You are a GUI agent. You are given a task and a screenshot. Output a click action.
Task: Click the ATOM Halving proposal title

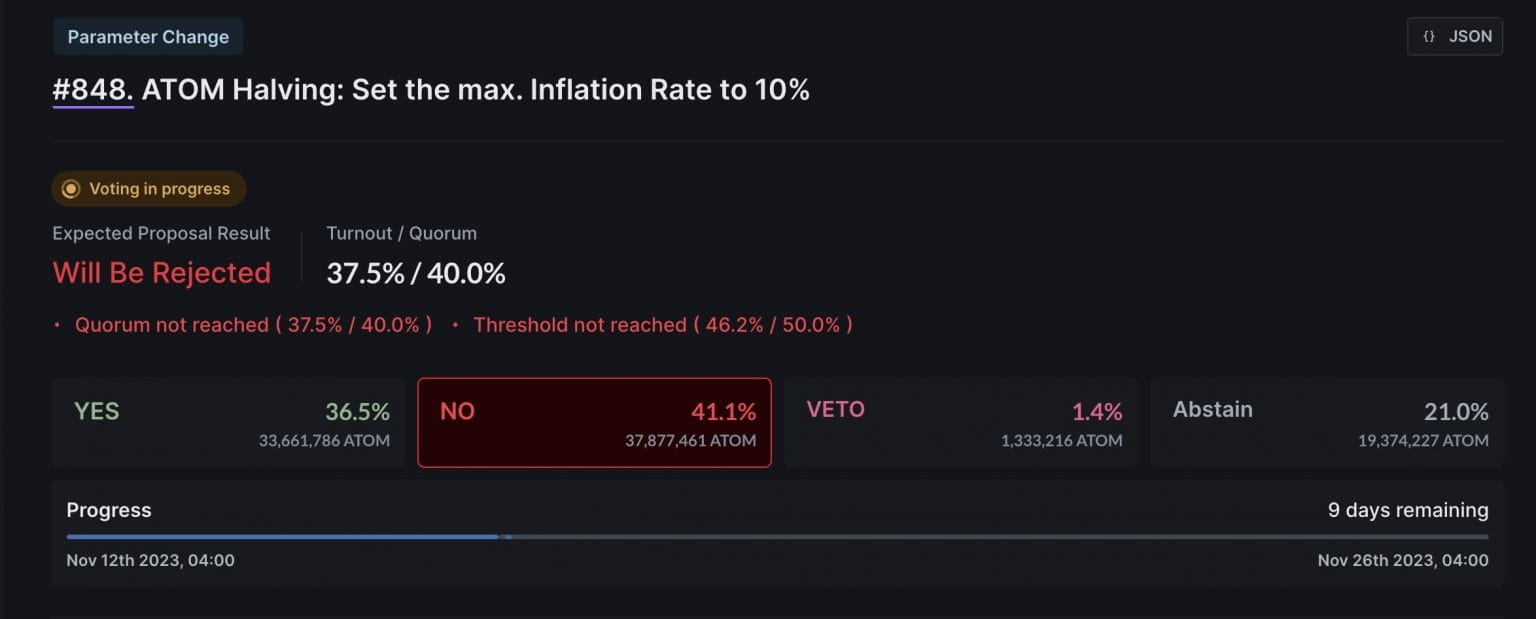pyautogui.click(x=475, y=90)
